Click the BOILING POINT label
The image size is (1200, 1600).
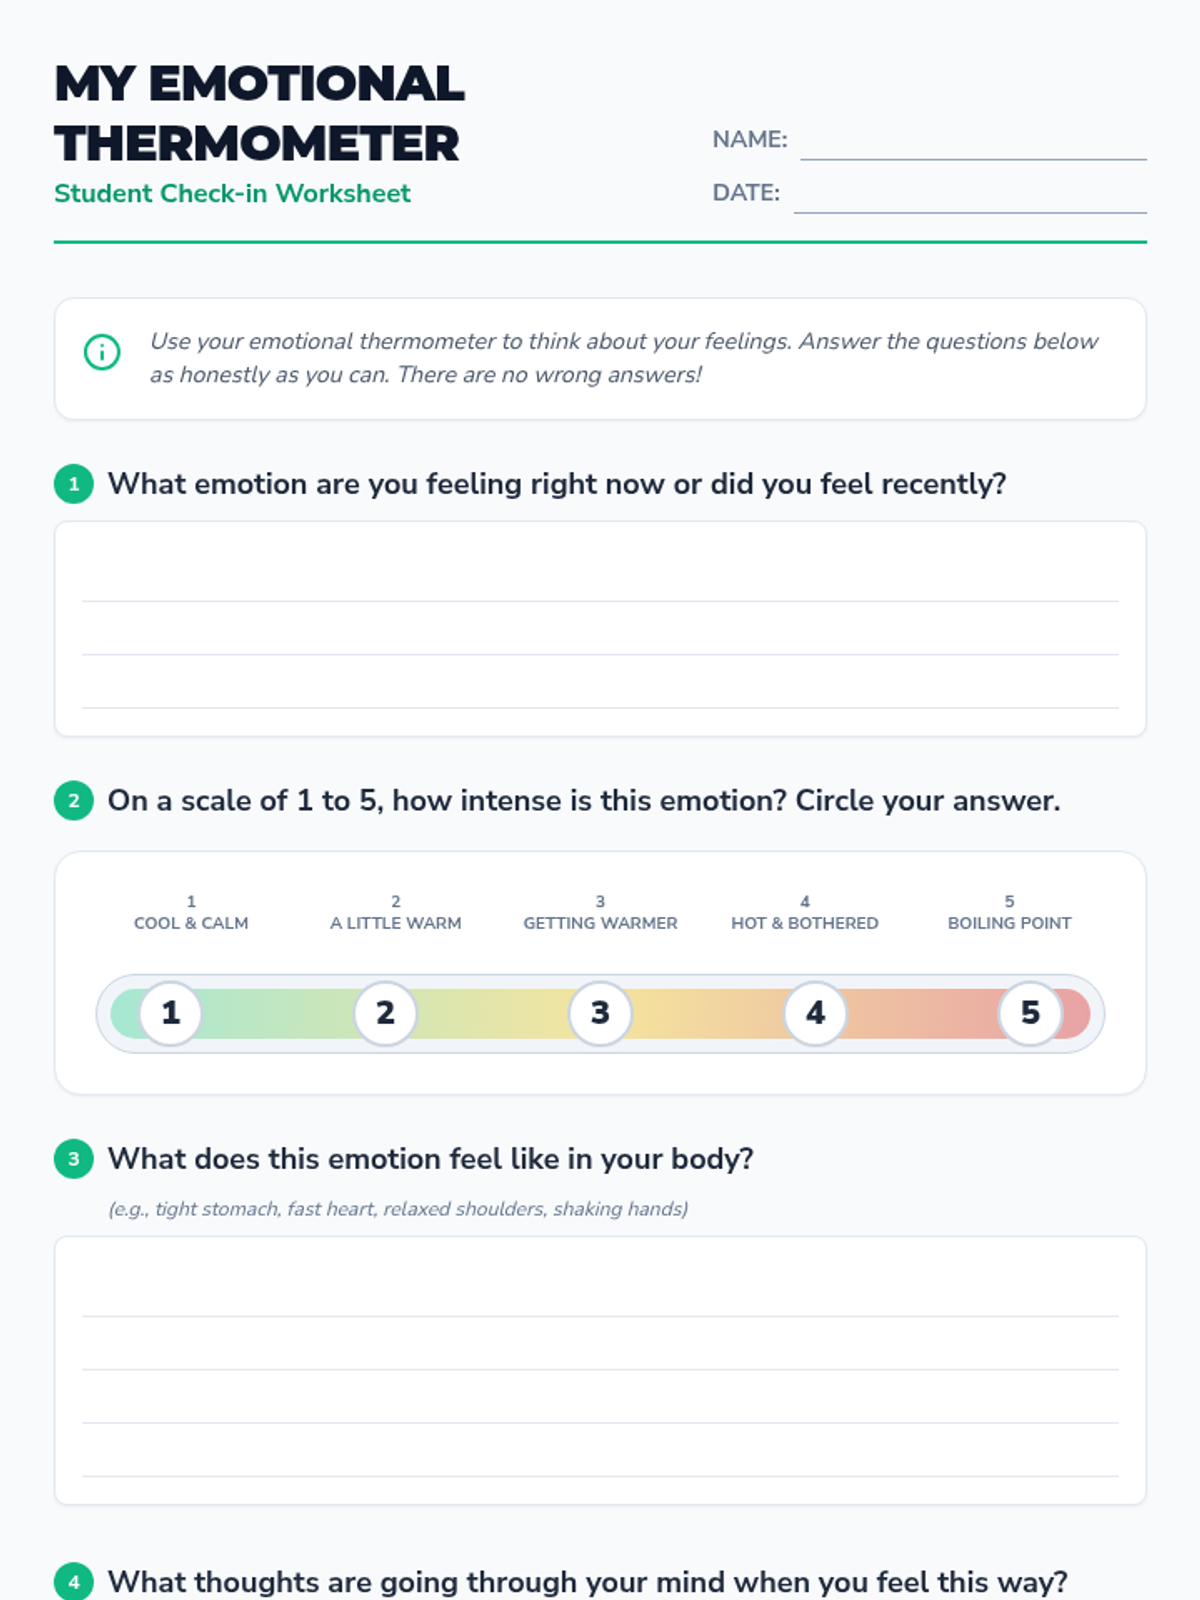pyautogui.click(x=1009, y=923)
